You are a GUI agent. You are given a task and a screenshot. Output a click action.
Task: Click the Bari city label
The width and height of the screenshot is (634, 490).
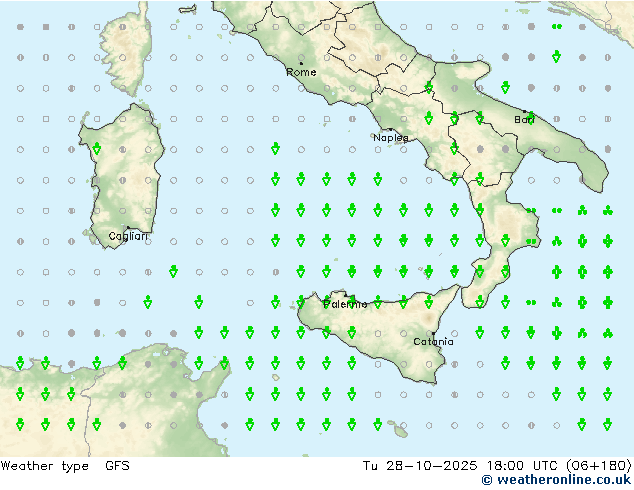[524, 120]
